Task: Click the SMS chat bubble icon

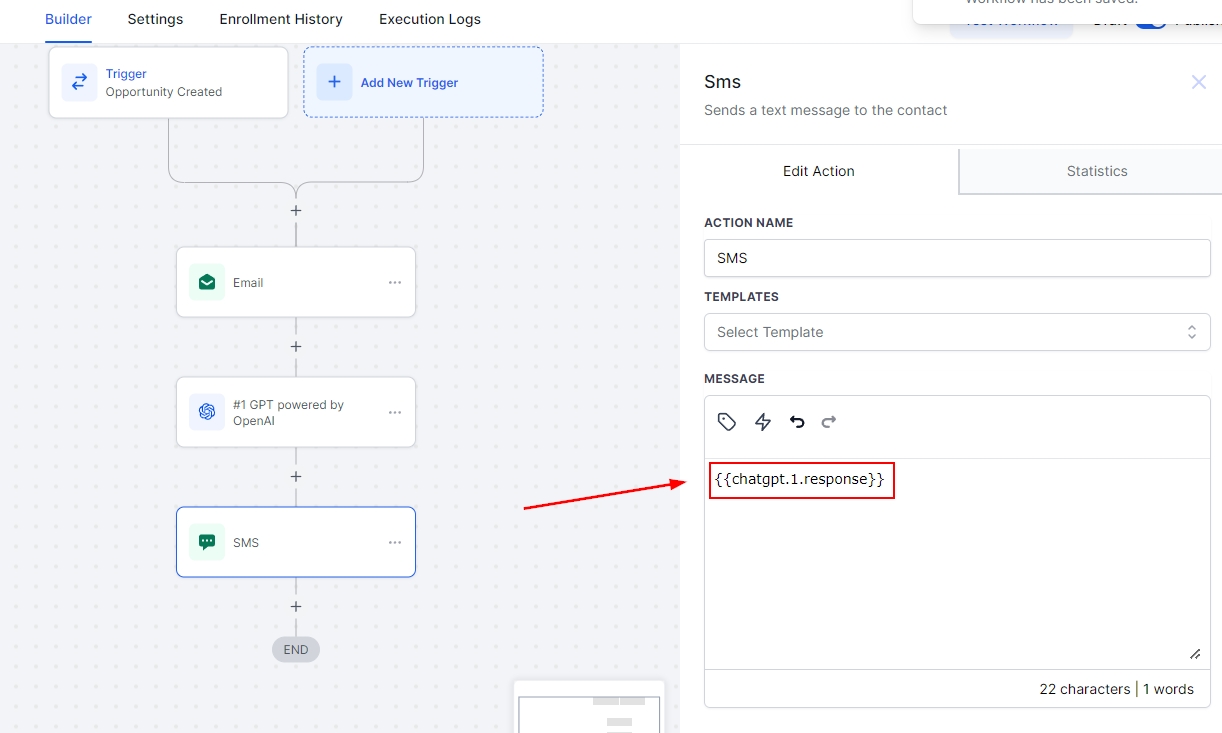Action: click(207, 542)
